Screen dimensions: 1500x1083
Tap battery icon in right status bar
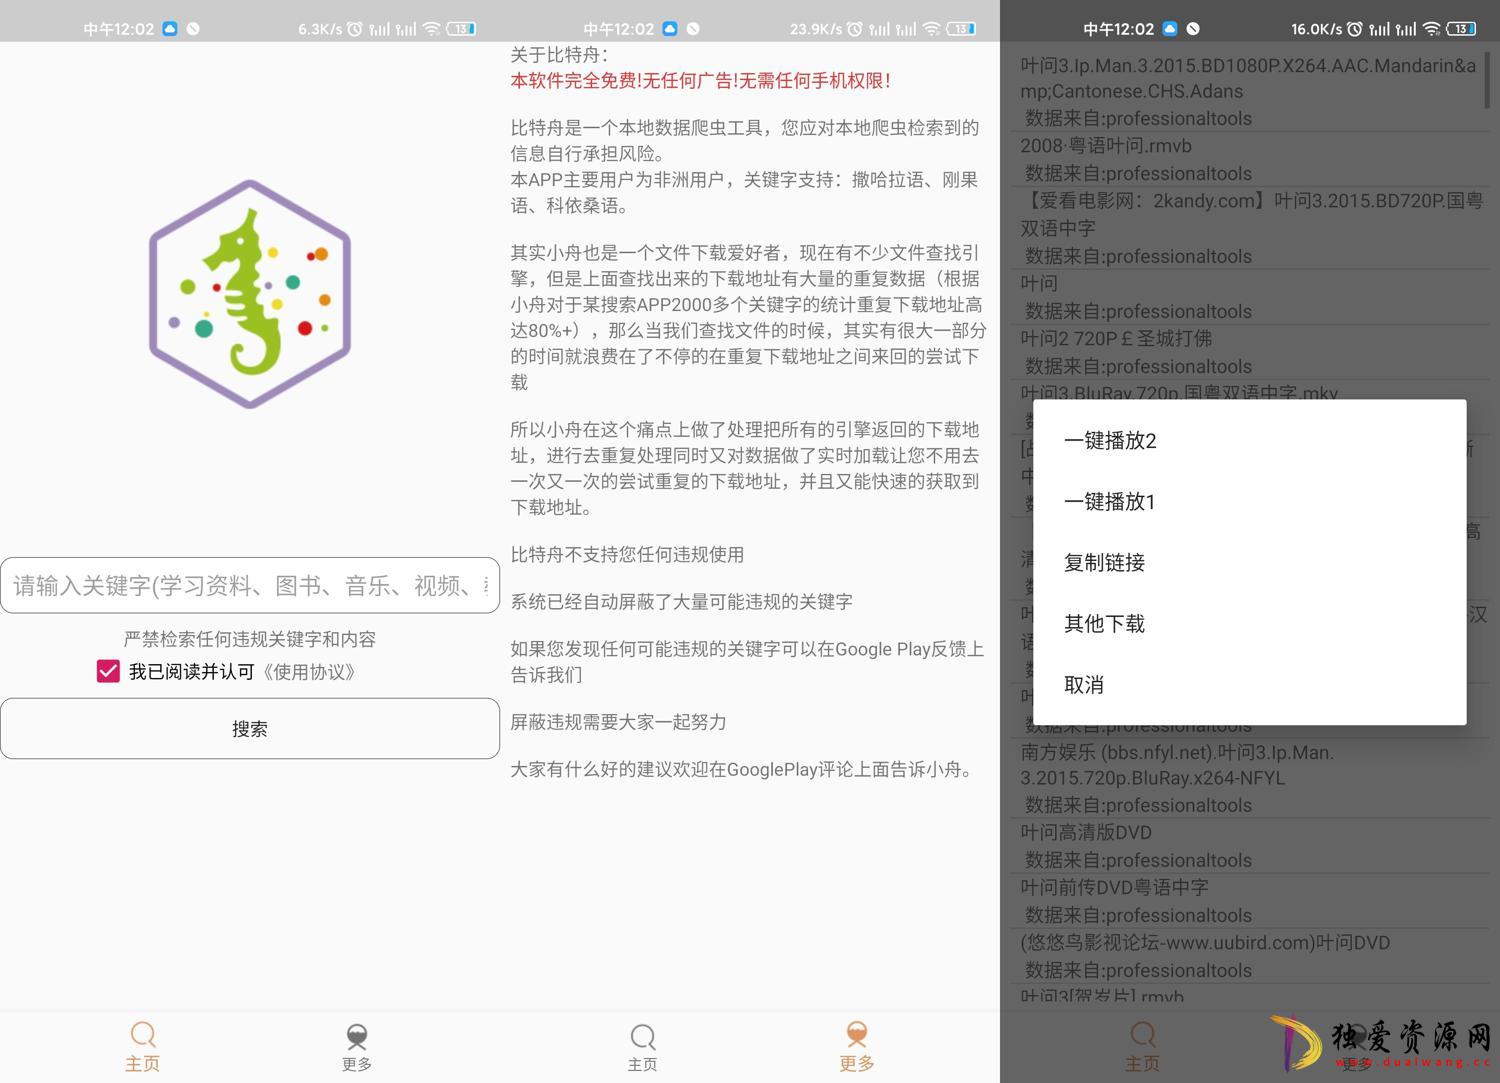[x=1461, y=29]
